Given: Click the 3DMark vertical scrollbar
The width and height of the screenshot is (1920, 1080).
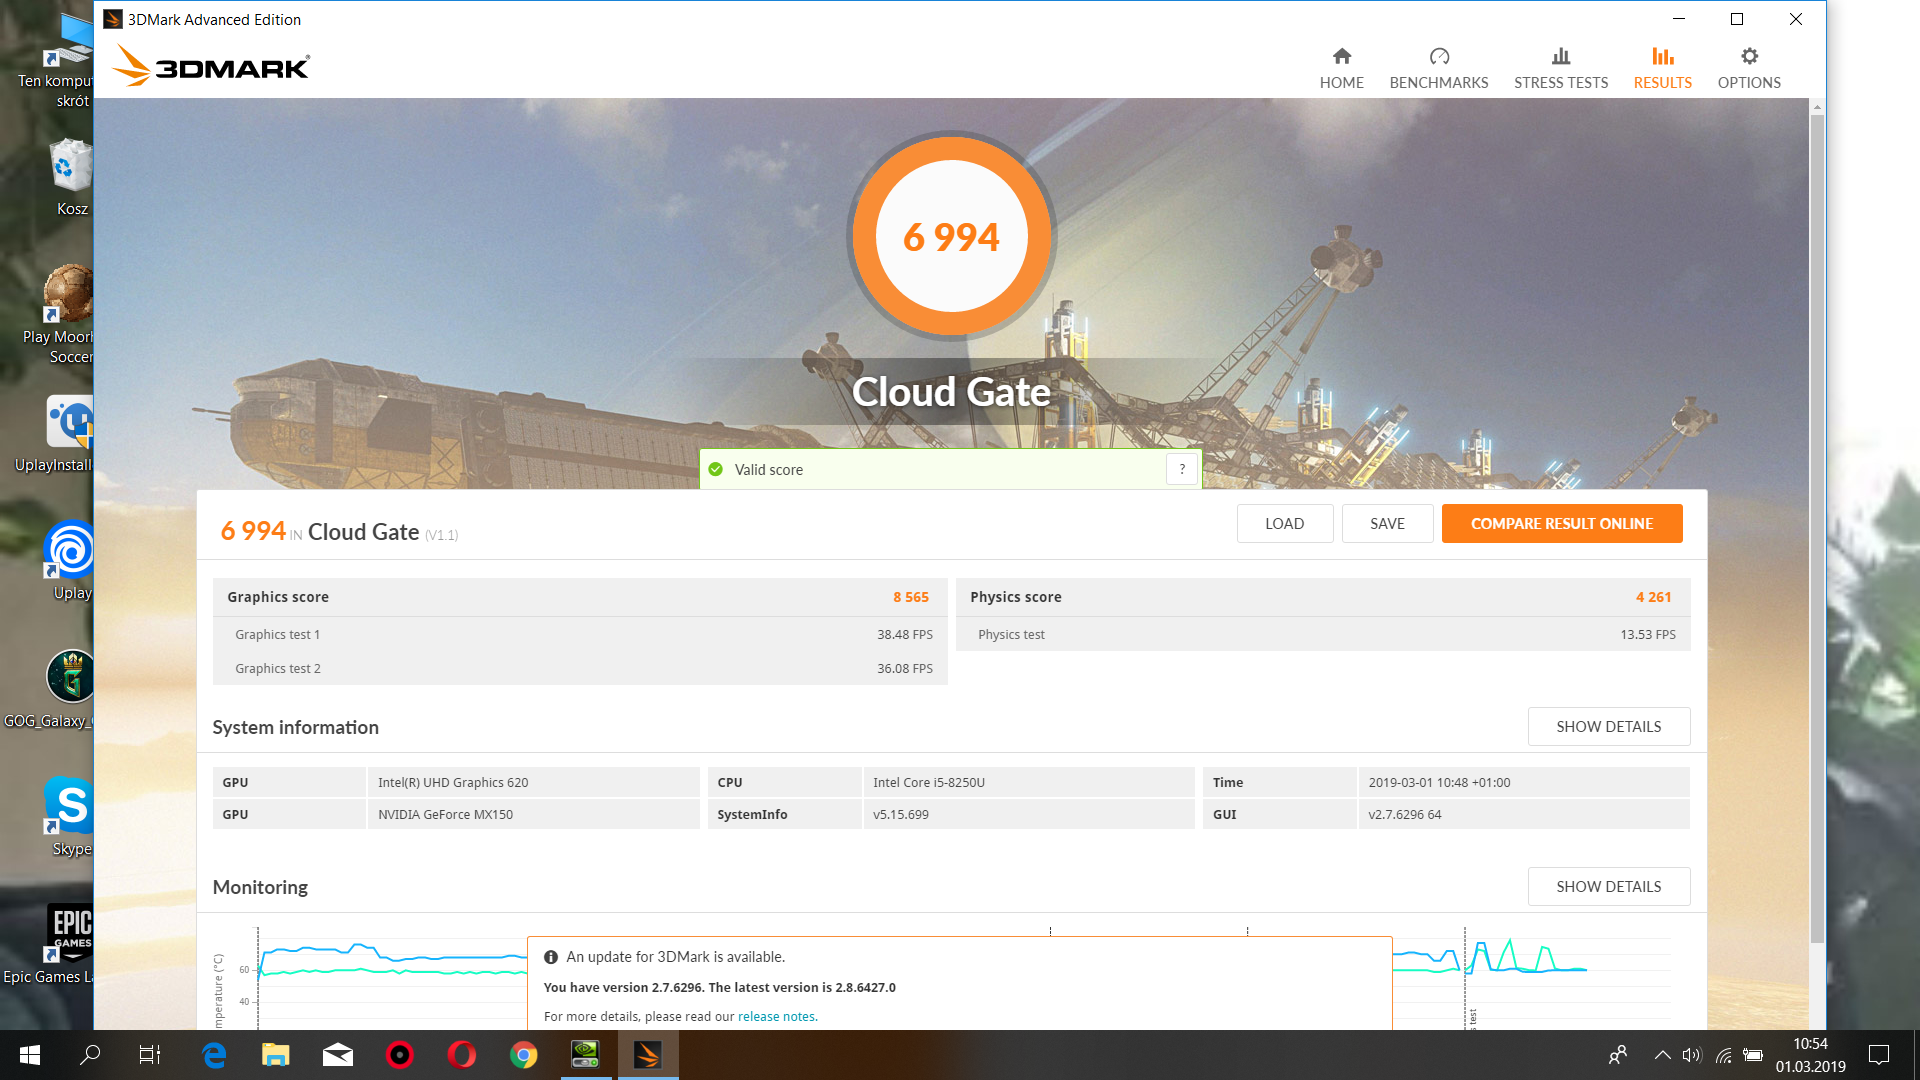Looking at the screenshot, I should click(x=1817, y=528).
